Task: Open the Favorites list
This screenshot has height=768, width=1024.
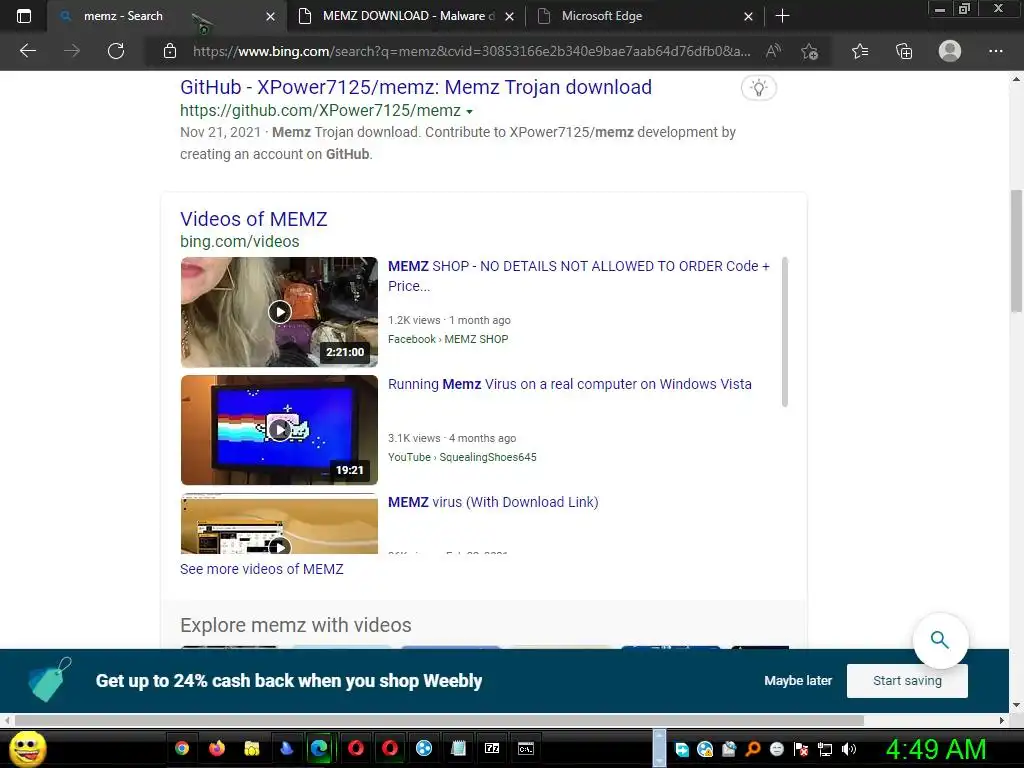Action: 860,51
